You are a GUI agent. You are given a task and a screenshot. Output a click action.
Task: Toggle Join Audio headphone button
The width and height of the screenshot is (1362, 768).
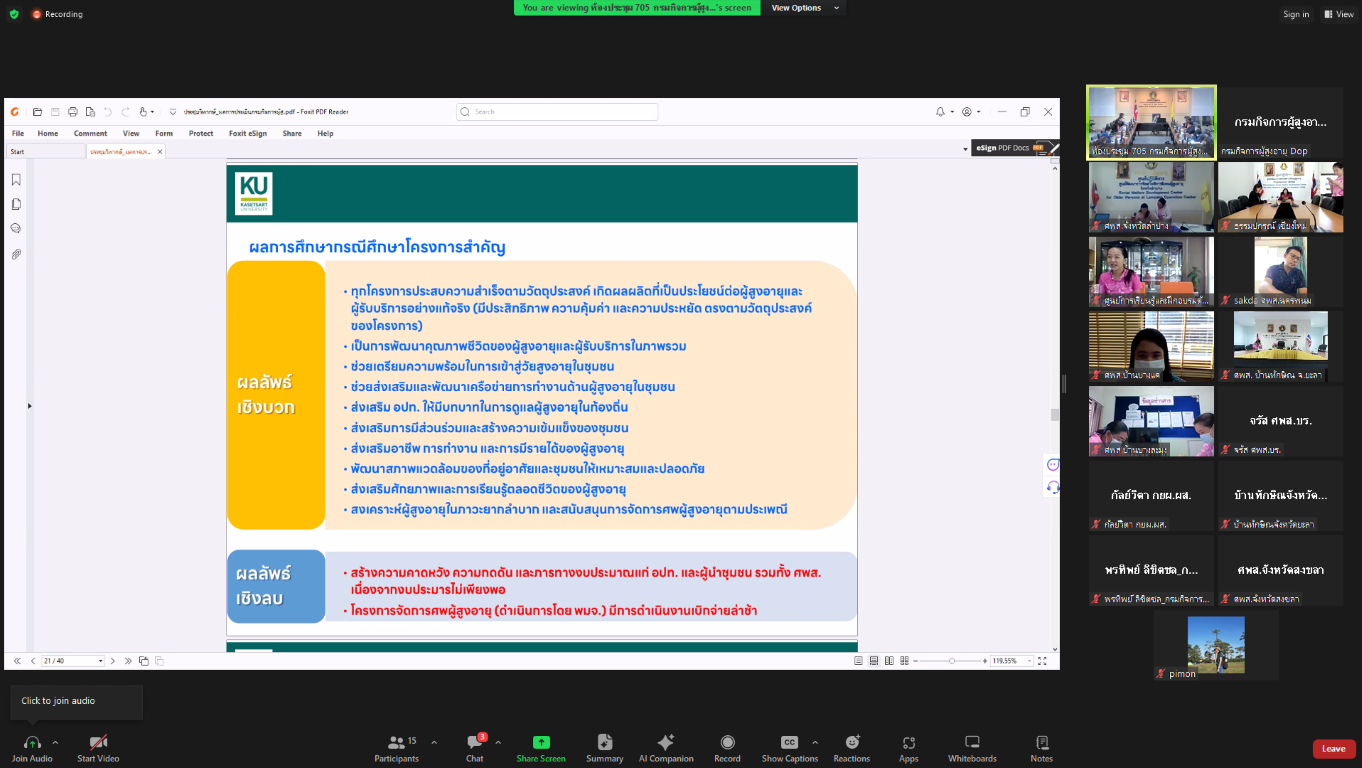coord(32,748)
